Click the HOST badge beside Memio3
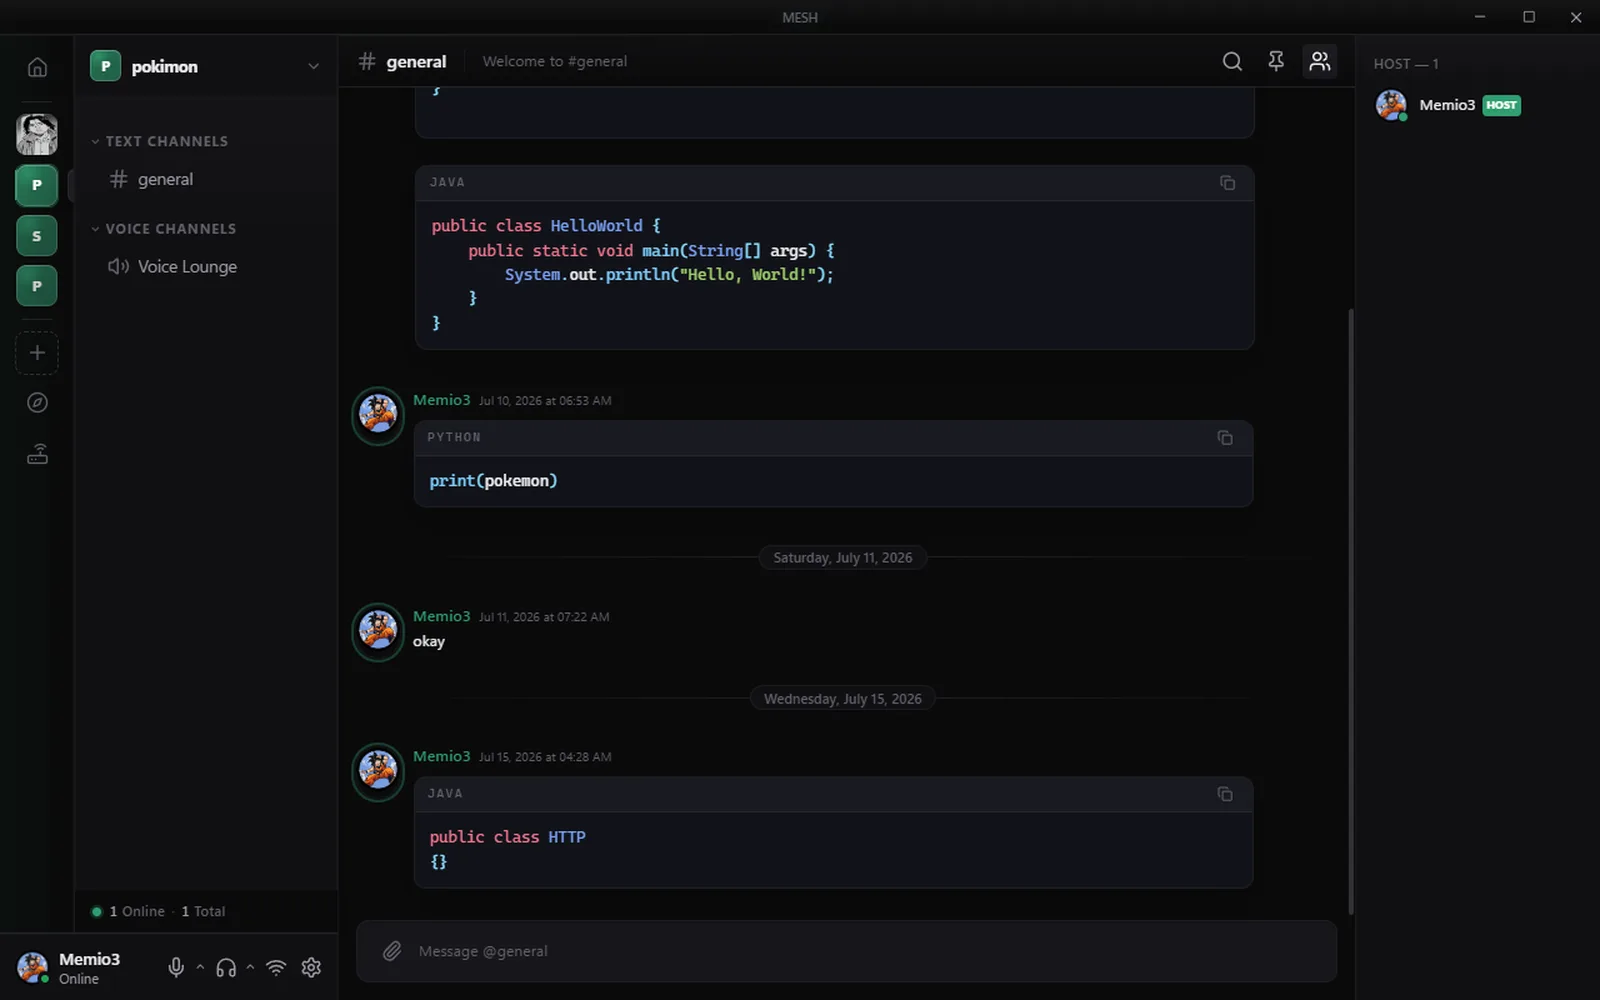This screenshot has width=1600, height=1000. [x=1501, y=105]
